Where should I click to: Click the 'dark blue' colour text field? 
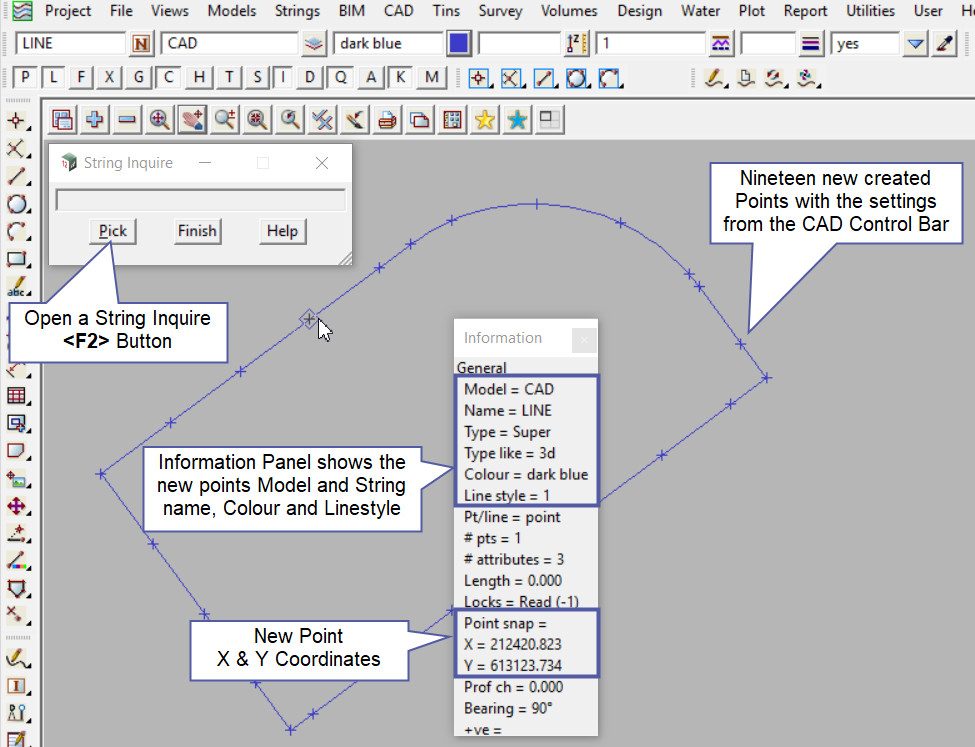[388, 44]
